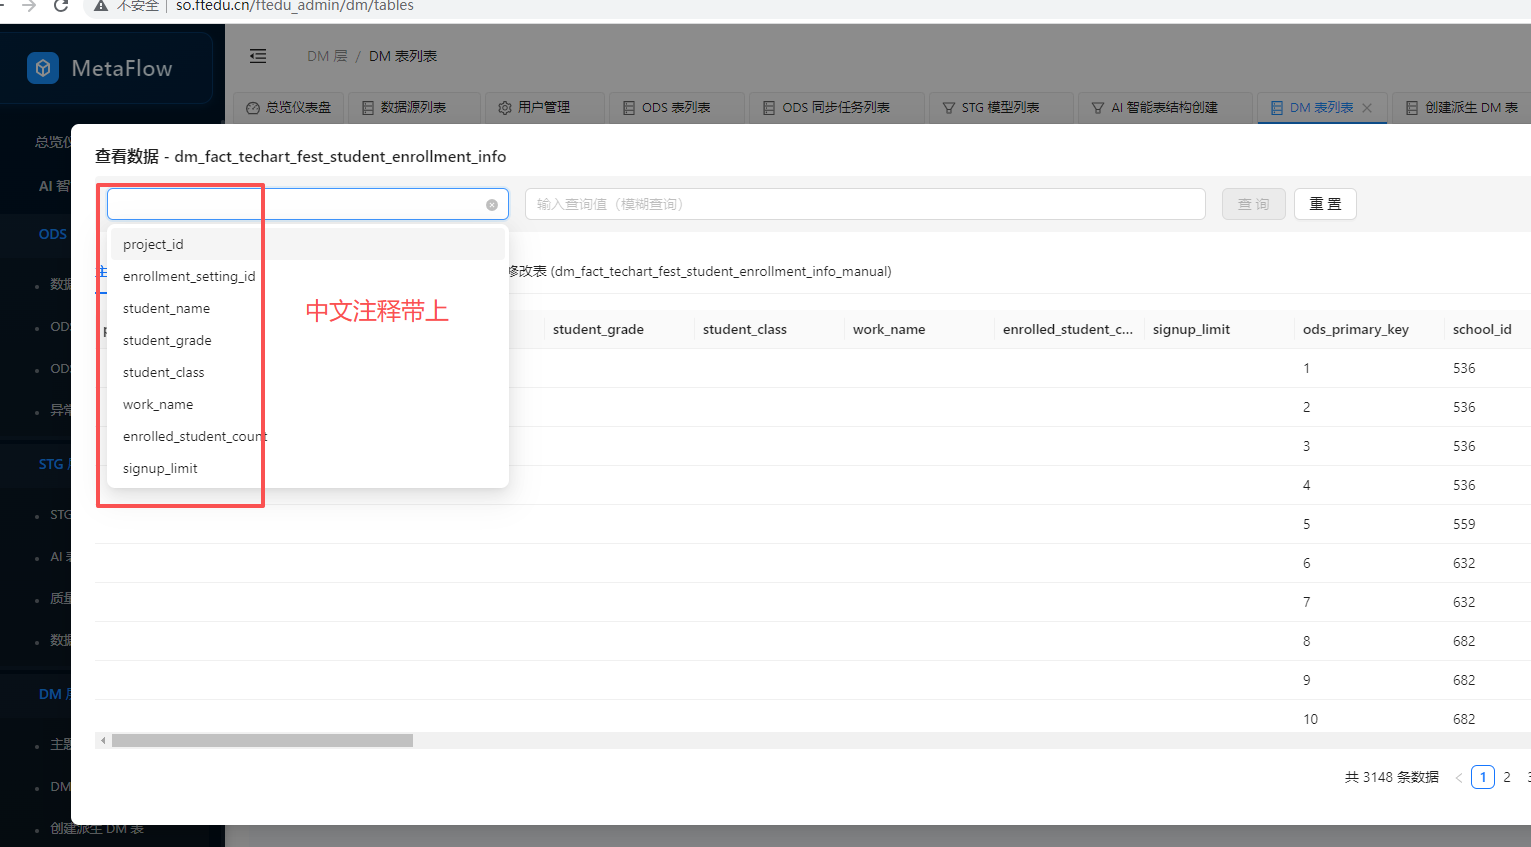This screenshot has width=1531, height=847.
Task: Close the DM 表列表 tab
Action: click(x=1367, y=108)
